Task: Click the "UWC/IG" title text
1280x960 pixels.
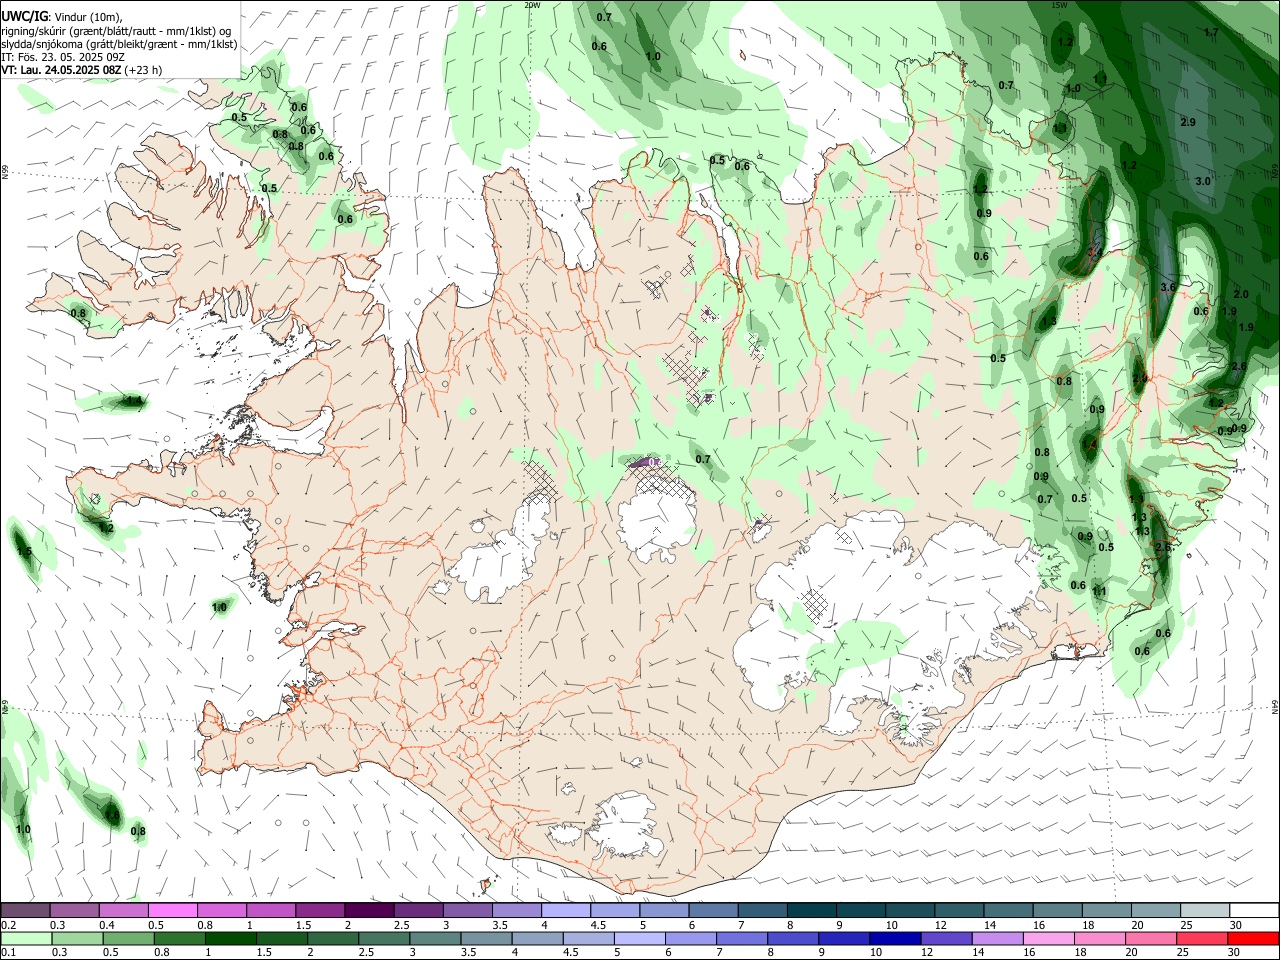Action: 24,16
